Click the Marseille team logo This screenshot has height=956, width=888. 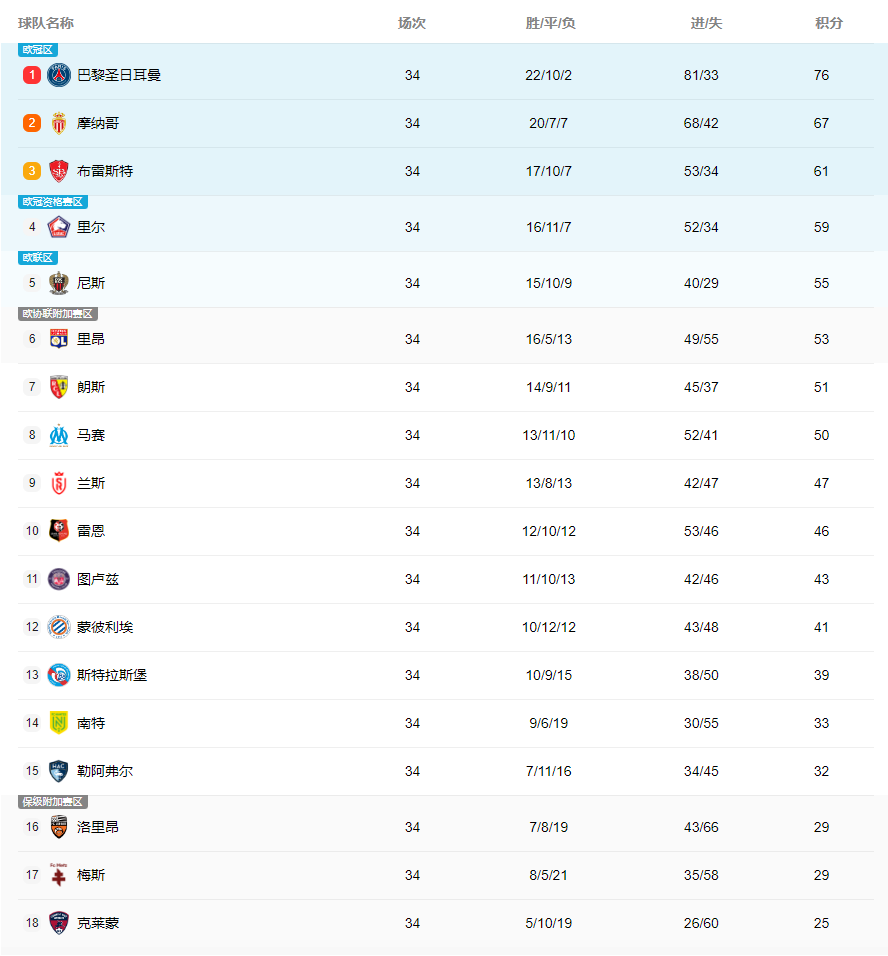(x=59, y=435)
